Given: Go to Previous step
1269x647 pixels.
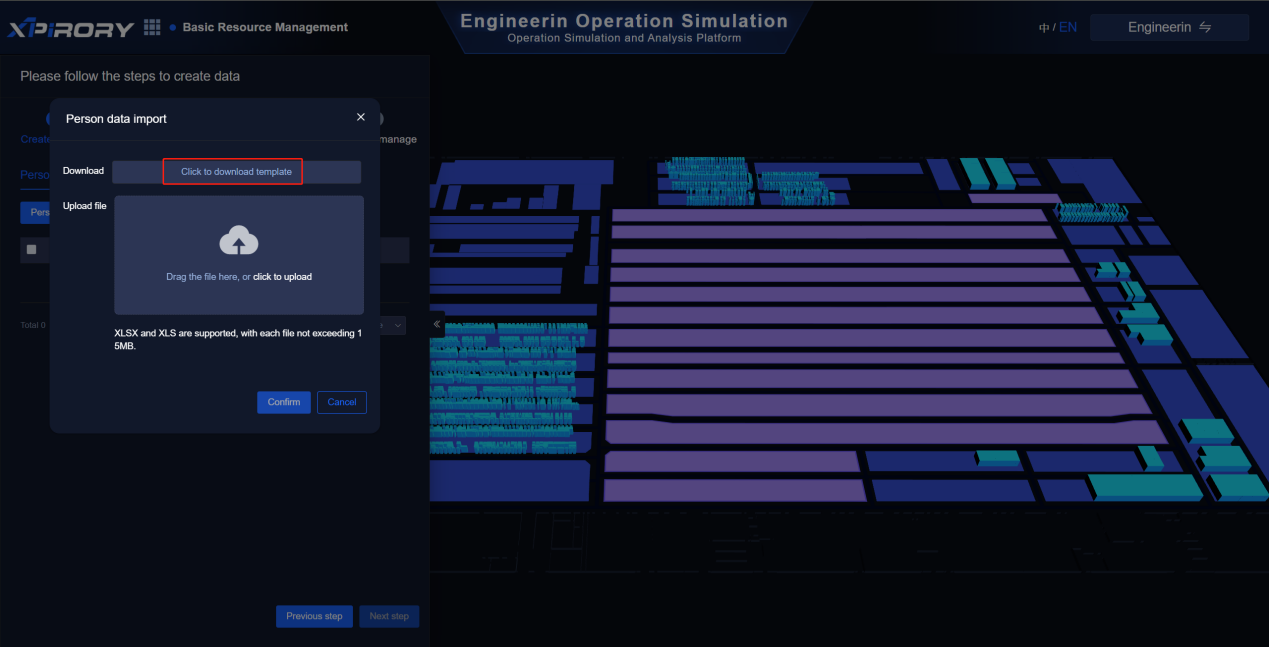Looking at the screenshot, I should (x=313, y=616).
